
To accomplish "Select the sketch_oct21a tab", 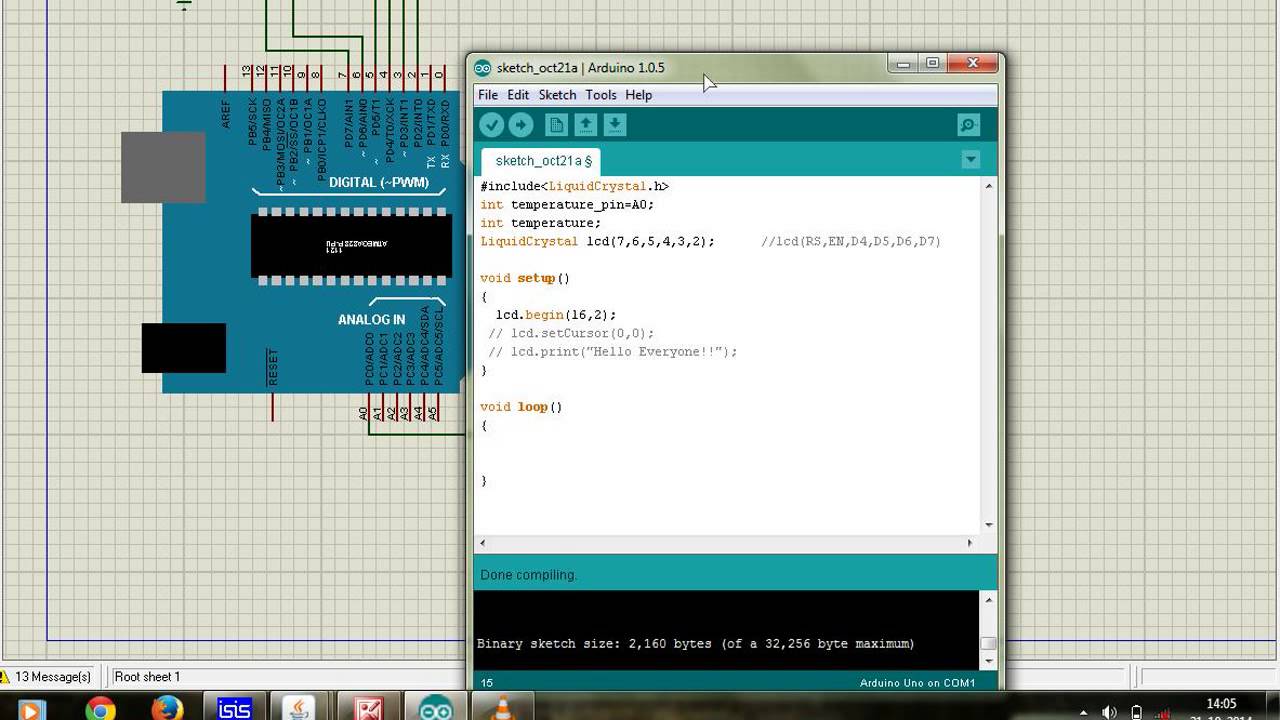I will (543, 161).
